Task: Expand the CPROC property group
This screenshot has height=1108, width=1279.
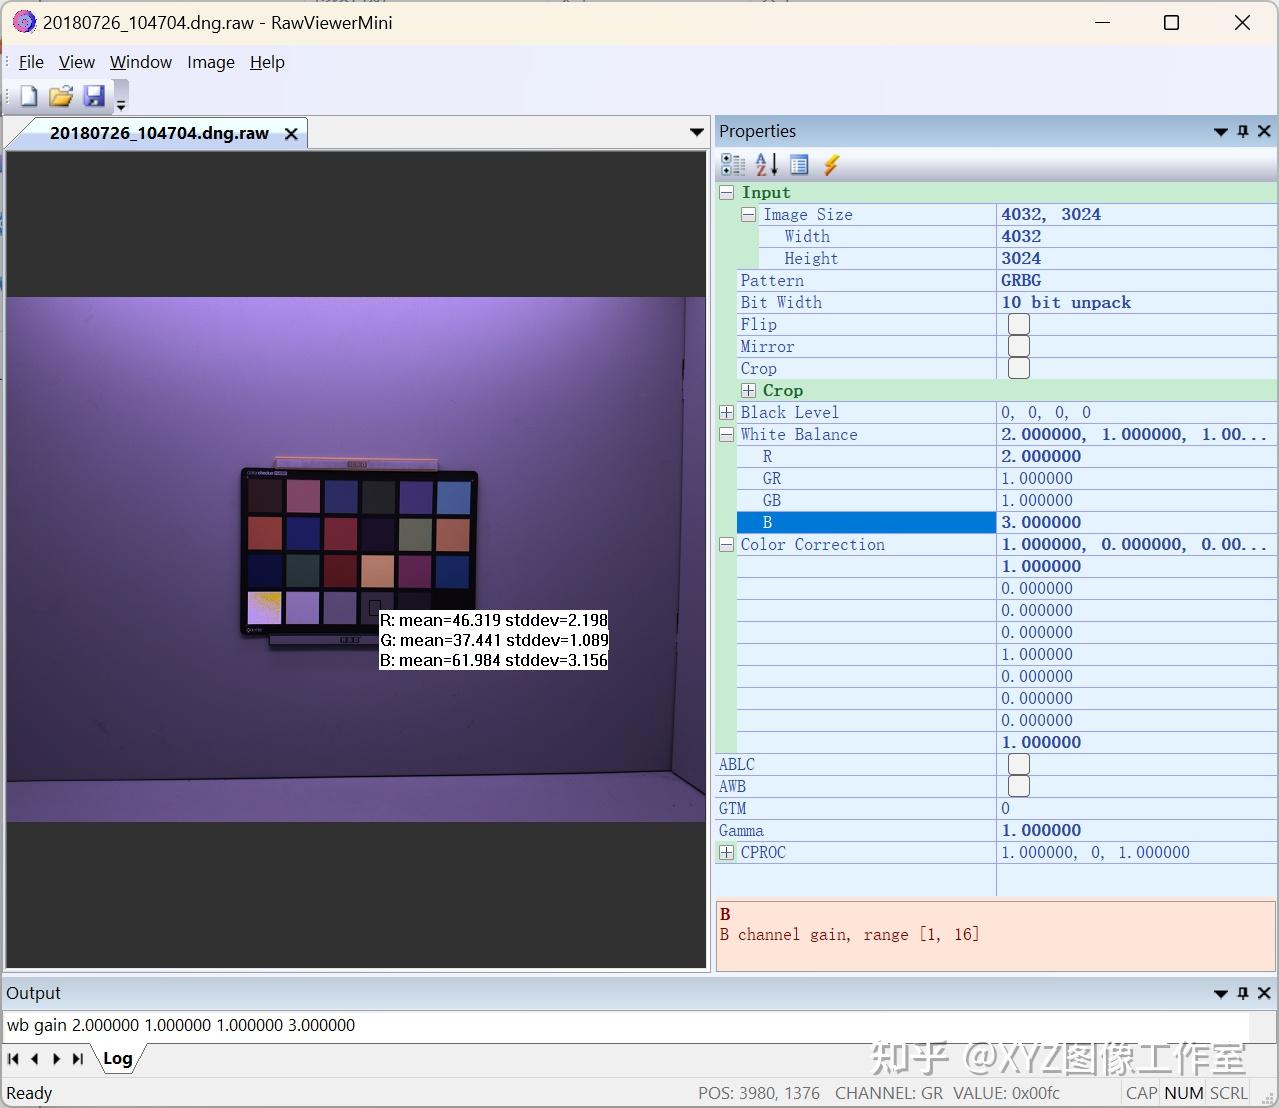Action: 726,852
